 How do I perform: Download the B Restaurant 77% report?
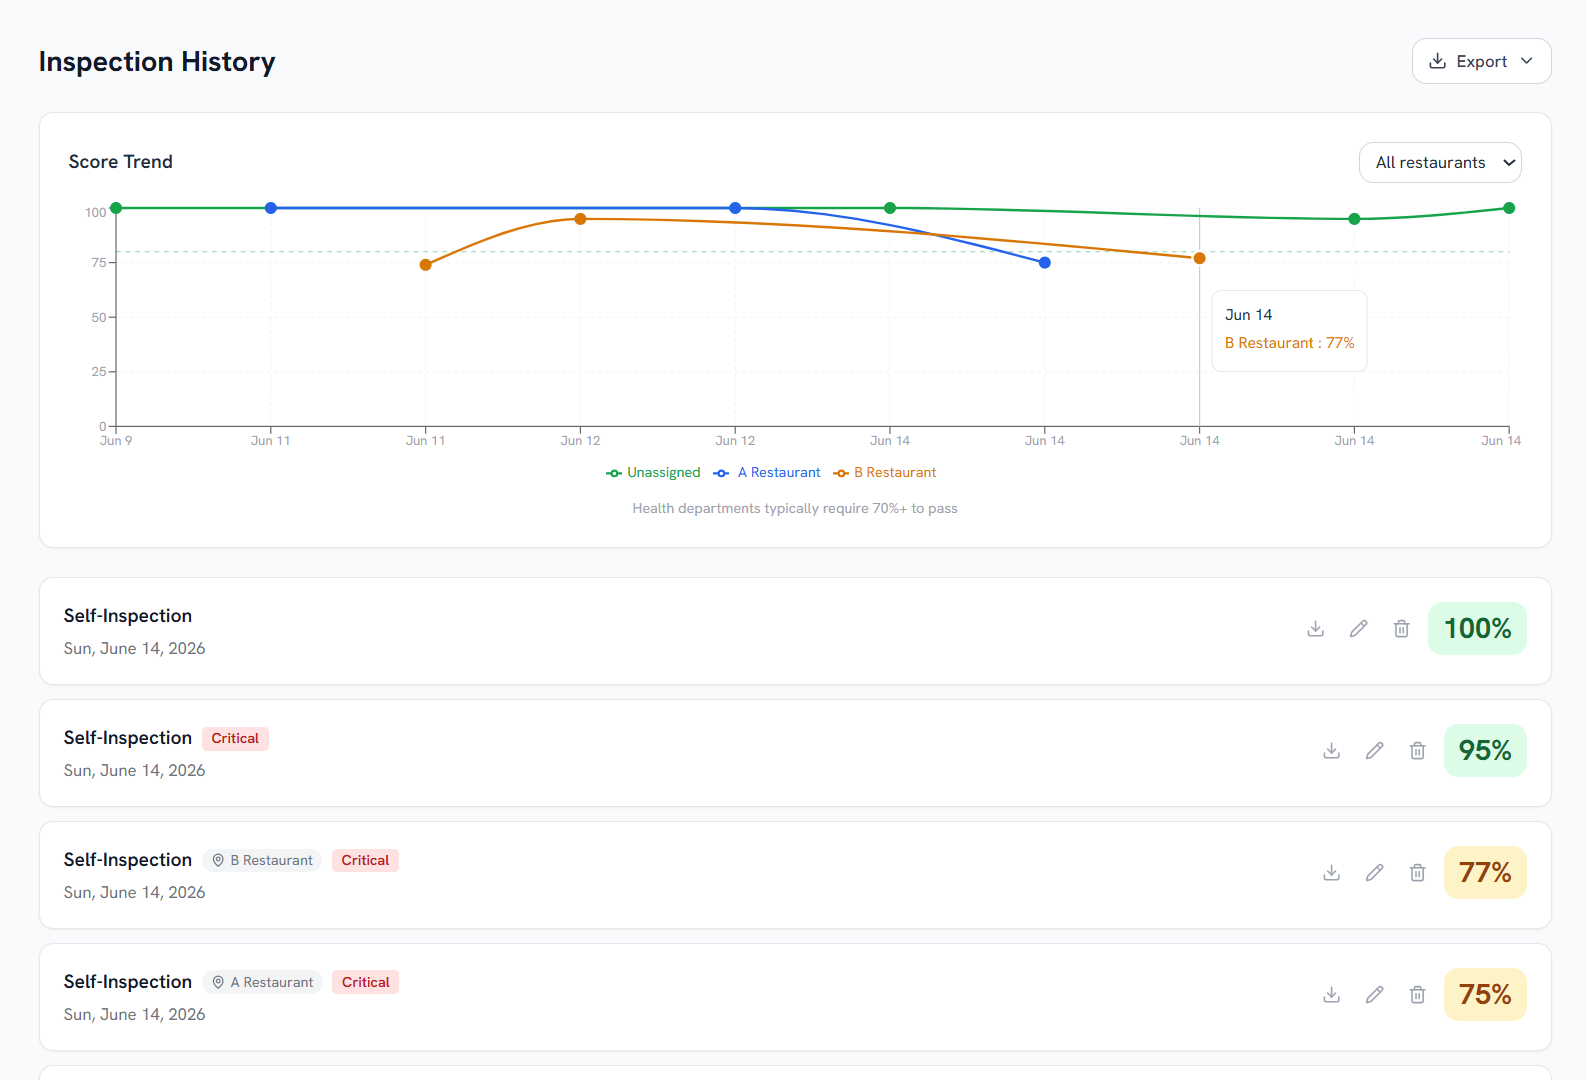click(1331, 873)
